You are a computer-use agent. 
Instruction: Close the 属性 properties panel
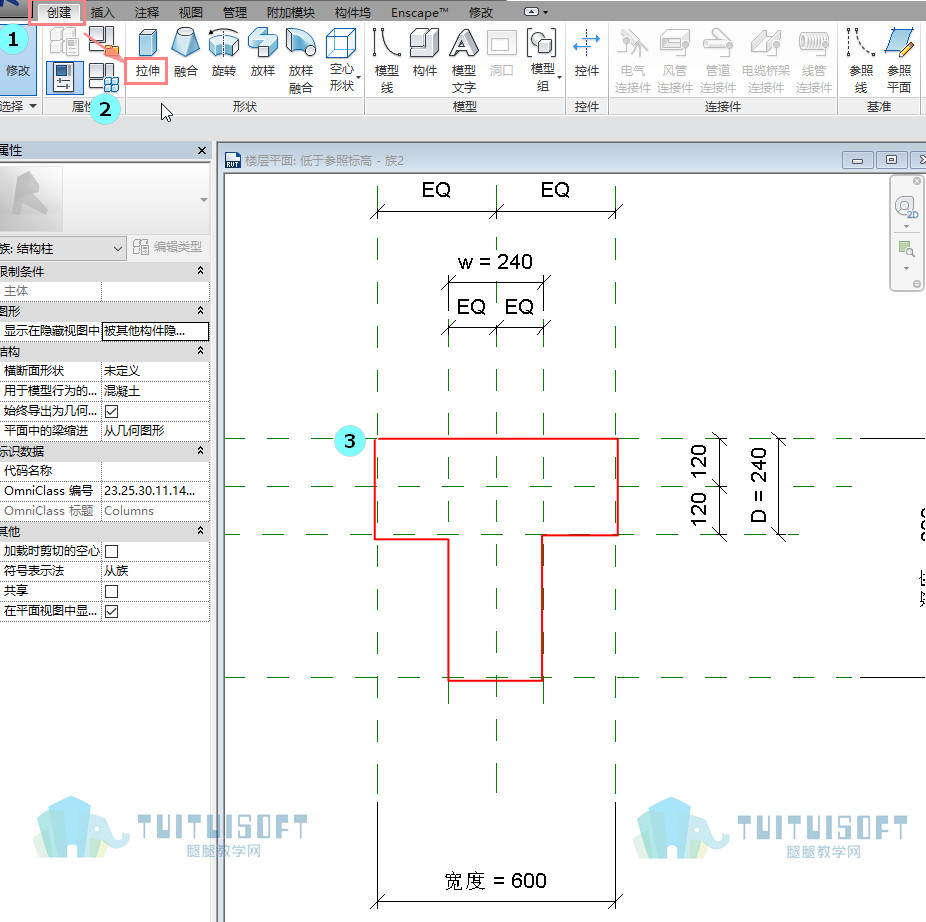click(x=201, y=151)
